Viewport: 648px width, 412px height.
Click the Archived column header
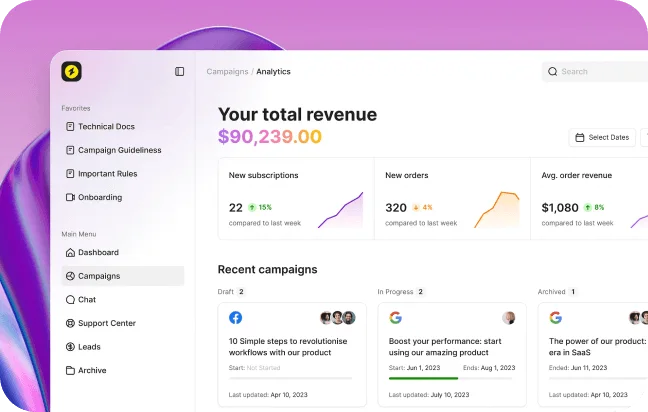tap(551, 292)
